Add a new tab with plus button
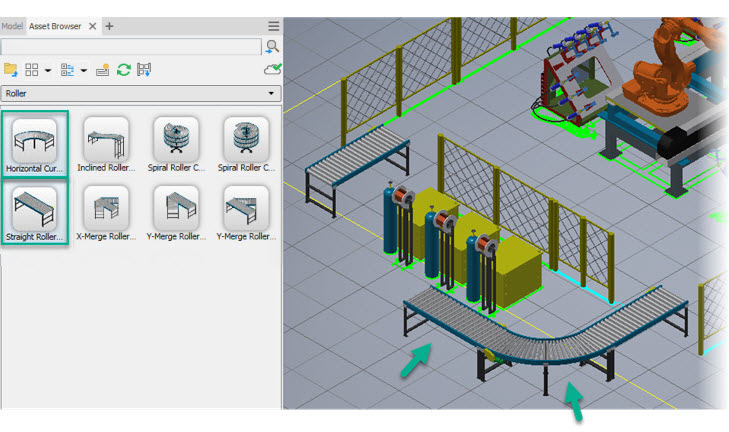Viewport: 729px width, 432px height. (109, 26)
